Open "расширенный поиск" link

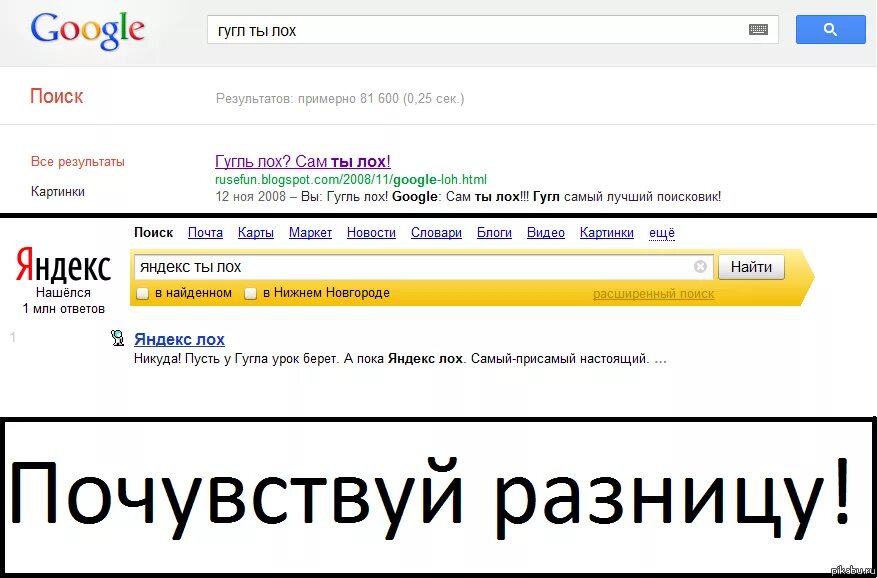point(653,294)
